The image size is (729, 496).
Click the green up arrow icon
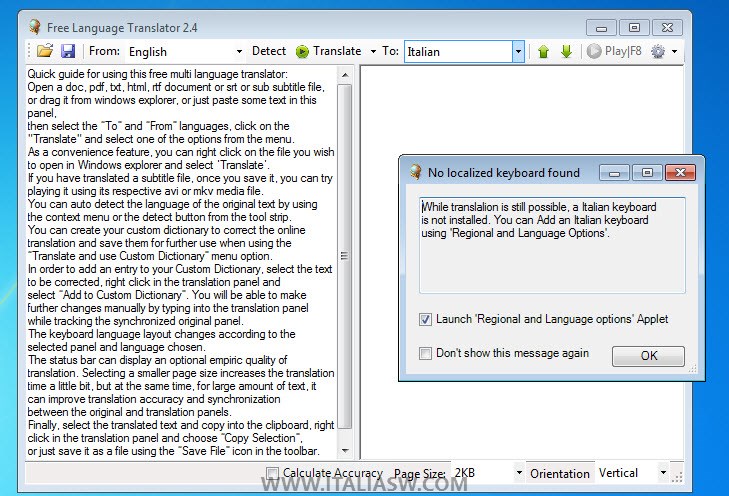click(x=543, y=51)
